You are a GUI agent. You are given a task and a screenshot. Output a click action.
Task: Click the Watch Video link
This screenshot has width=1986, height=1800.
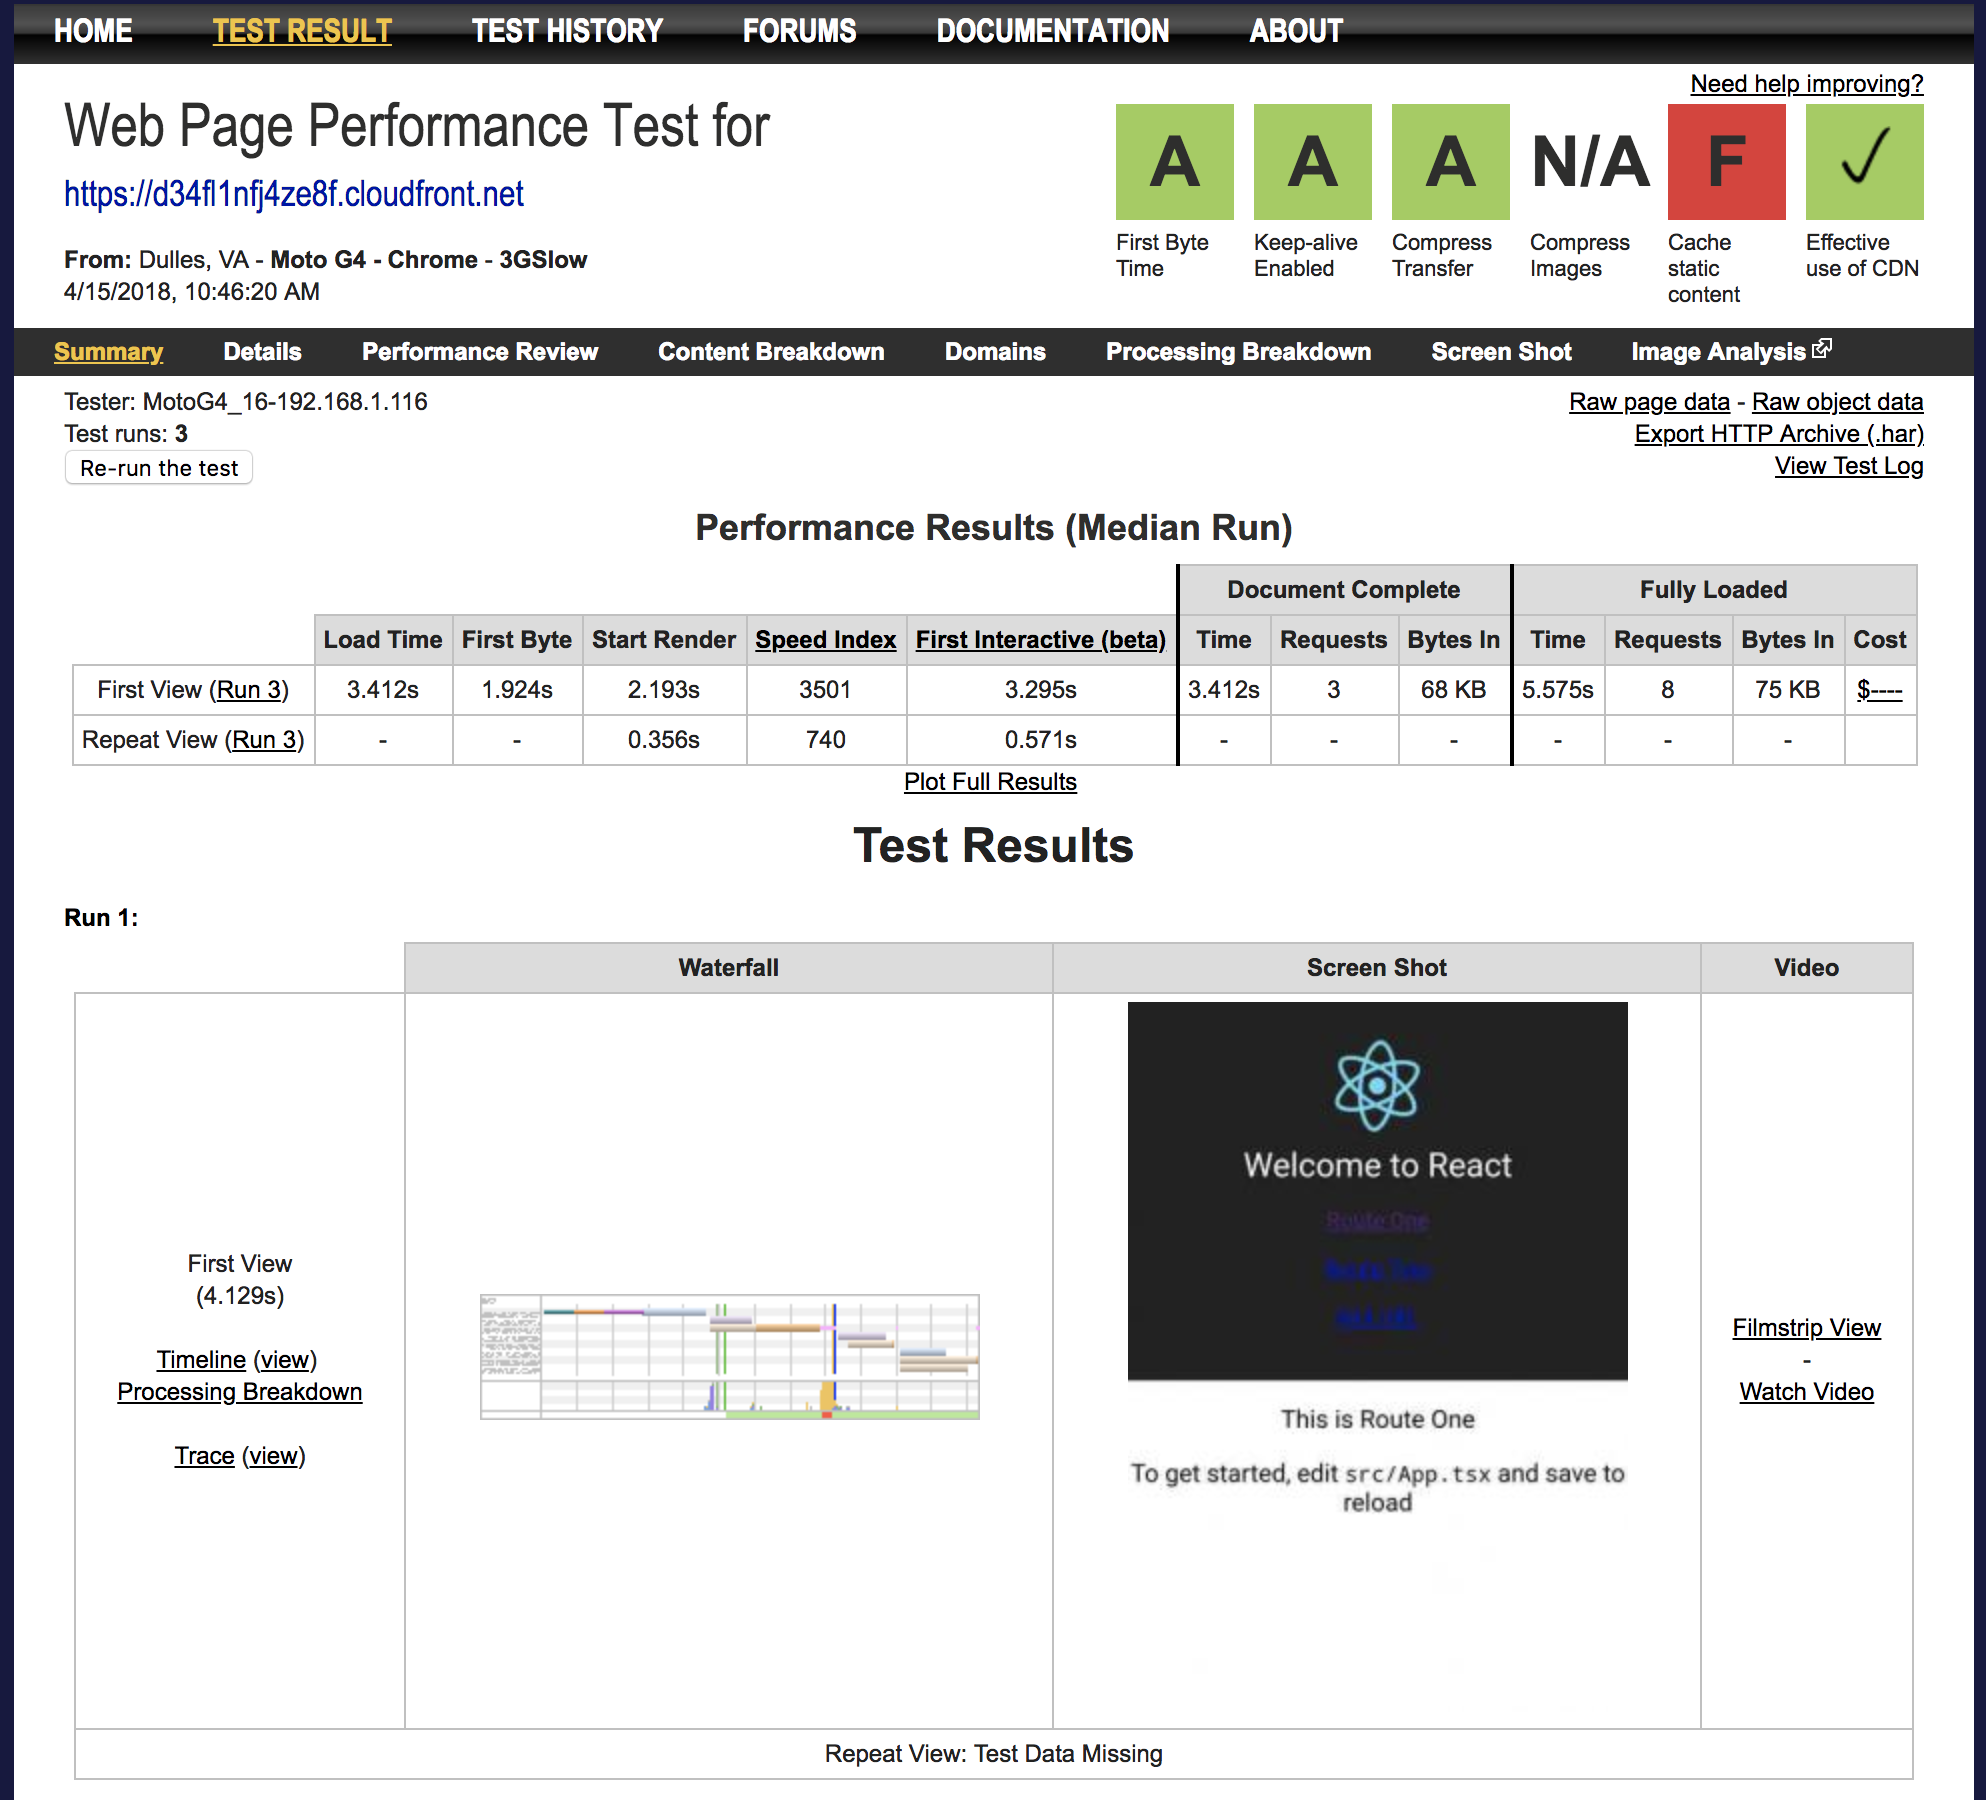pos(1806,1392)
